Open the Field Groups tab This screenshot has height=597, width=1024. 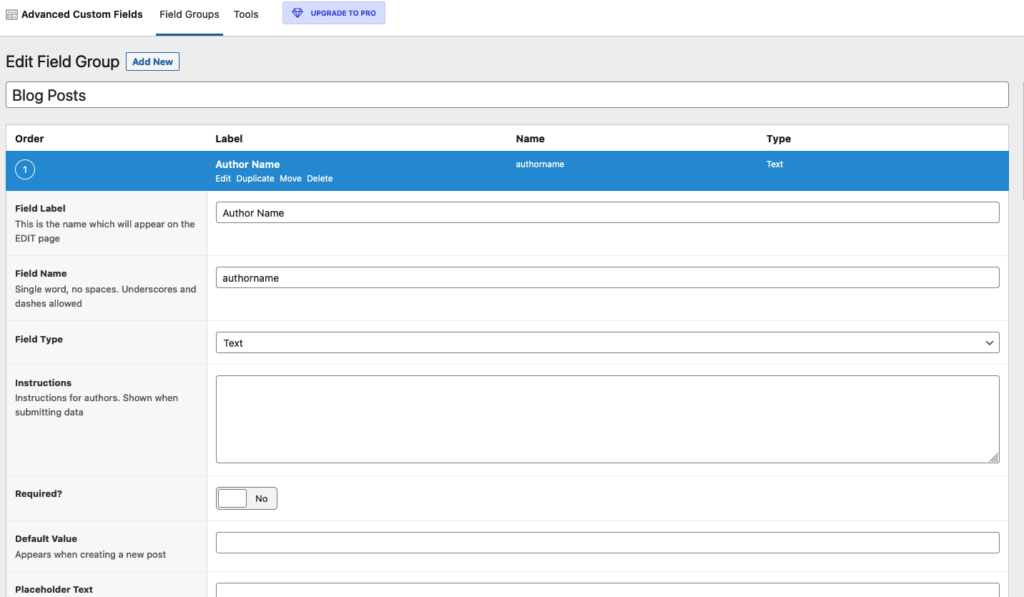(x=189, y=14)
